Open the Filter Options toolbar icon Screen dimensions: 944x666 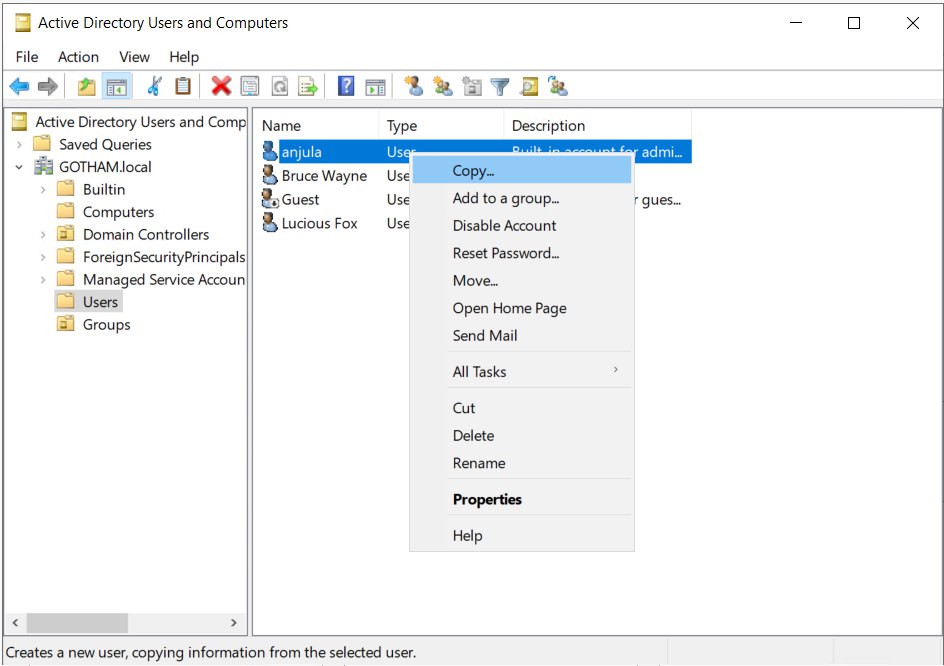click(499, 86)
